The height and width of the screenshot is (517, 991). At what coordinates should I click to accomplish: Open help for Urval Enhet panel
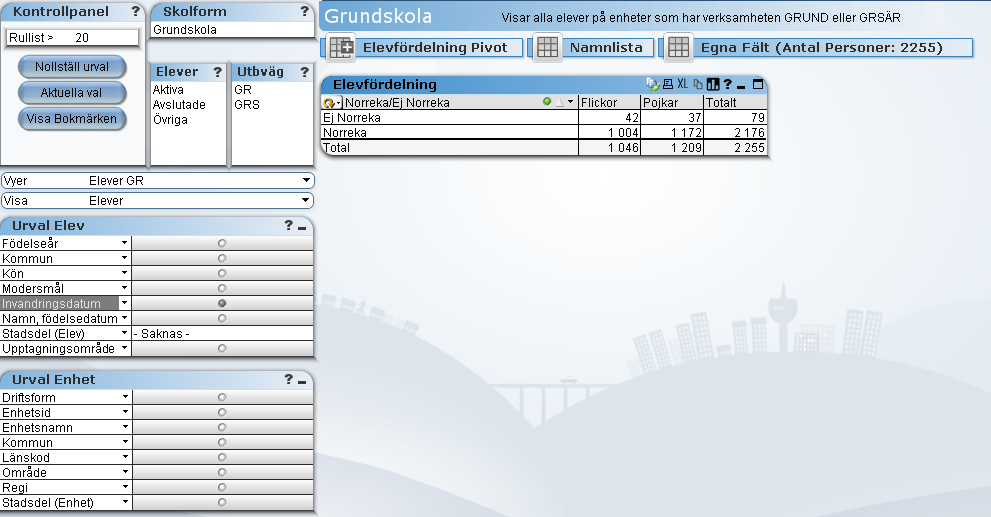[x=289, y=379]
